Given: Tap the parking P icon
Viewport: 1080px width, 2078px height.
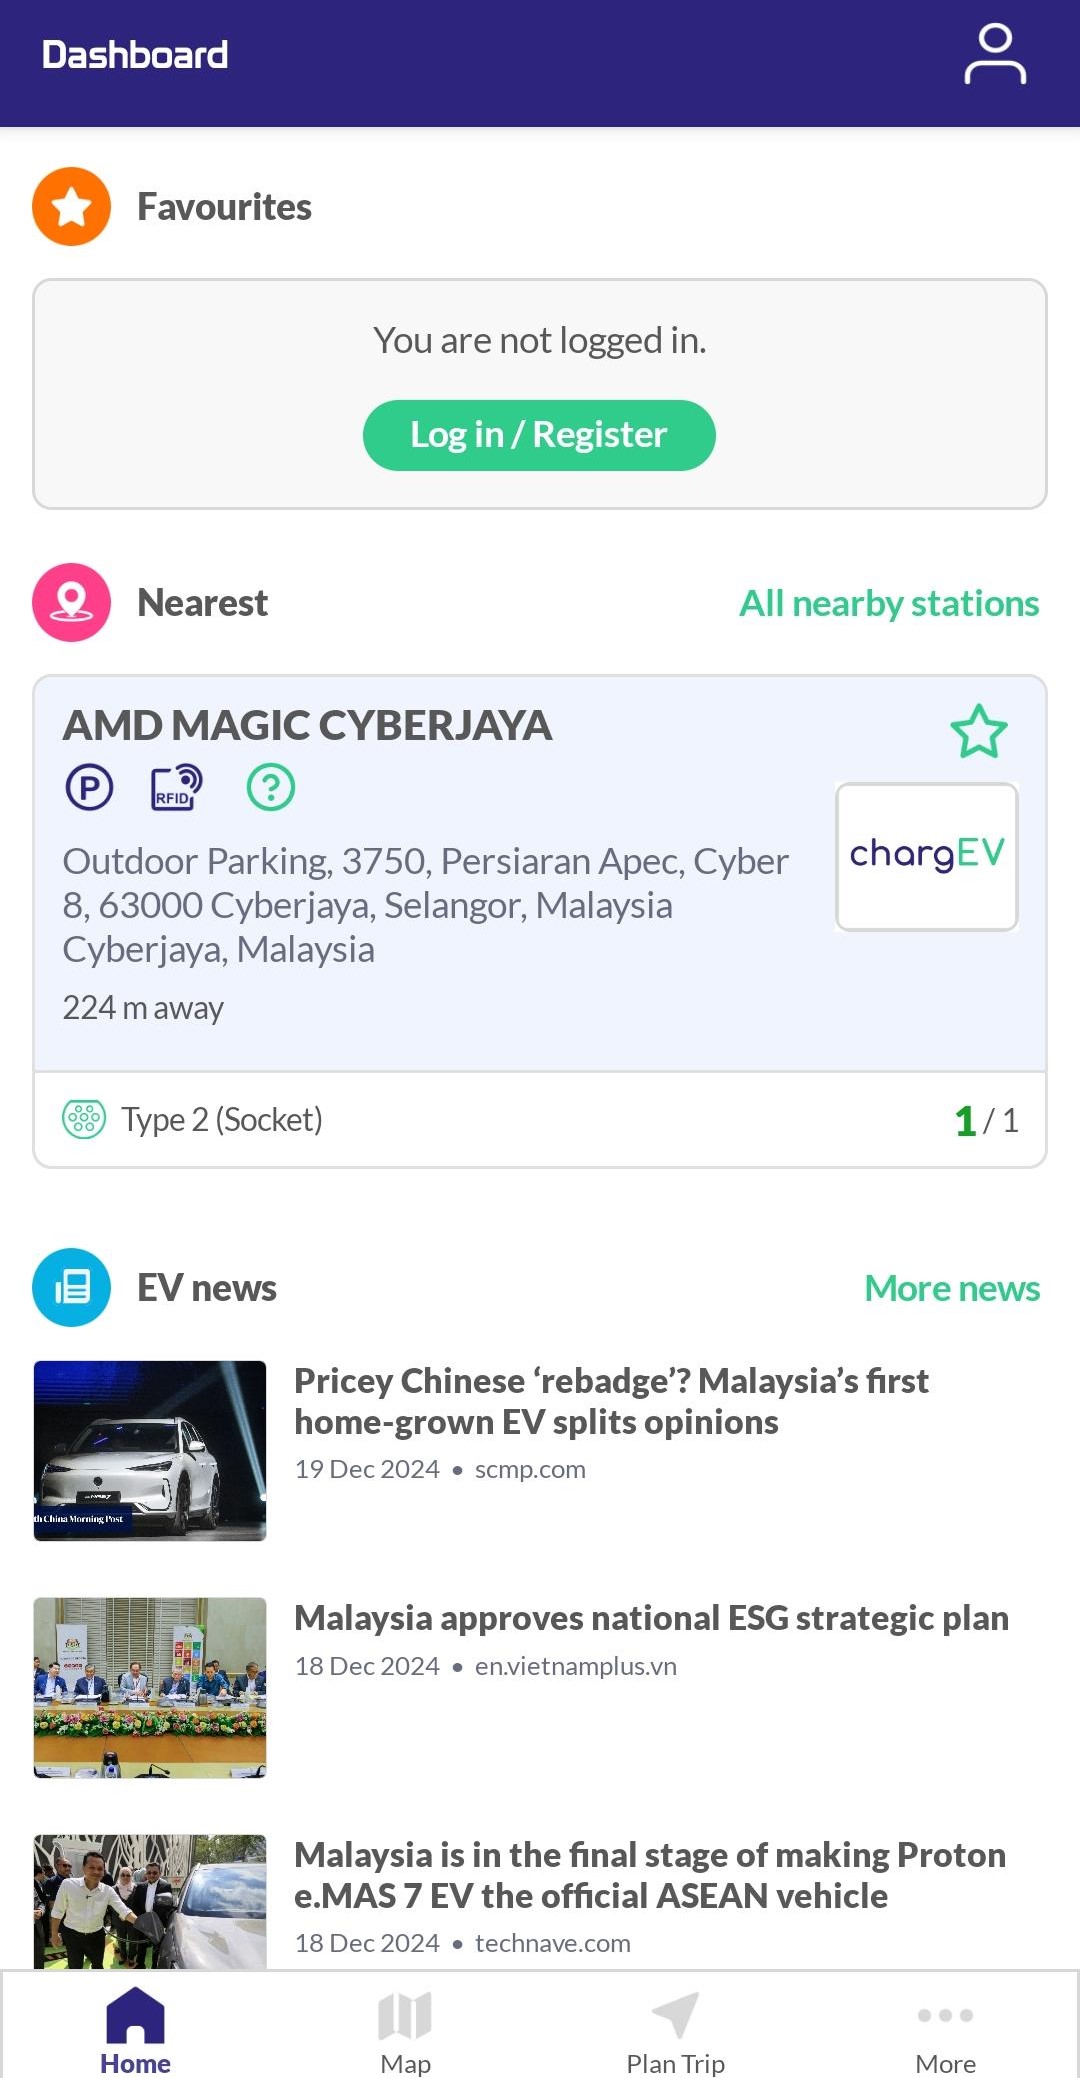Looking at the screenshot, I should 90,788.
